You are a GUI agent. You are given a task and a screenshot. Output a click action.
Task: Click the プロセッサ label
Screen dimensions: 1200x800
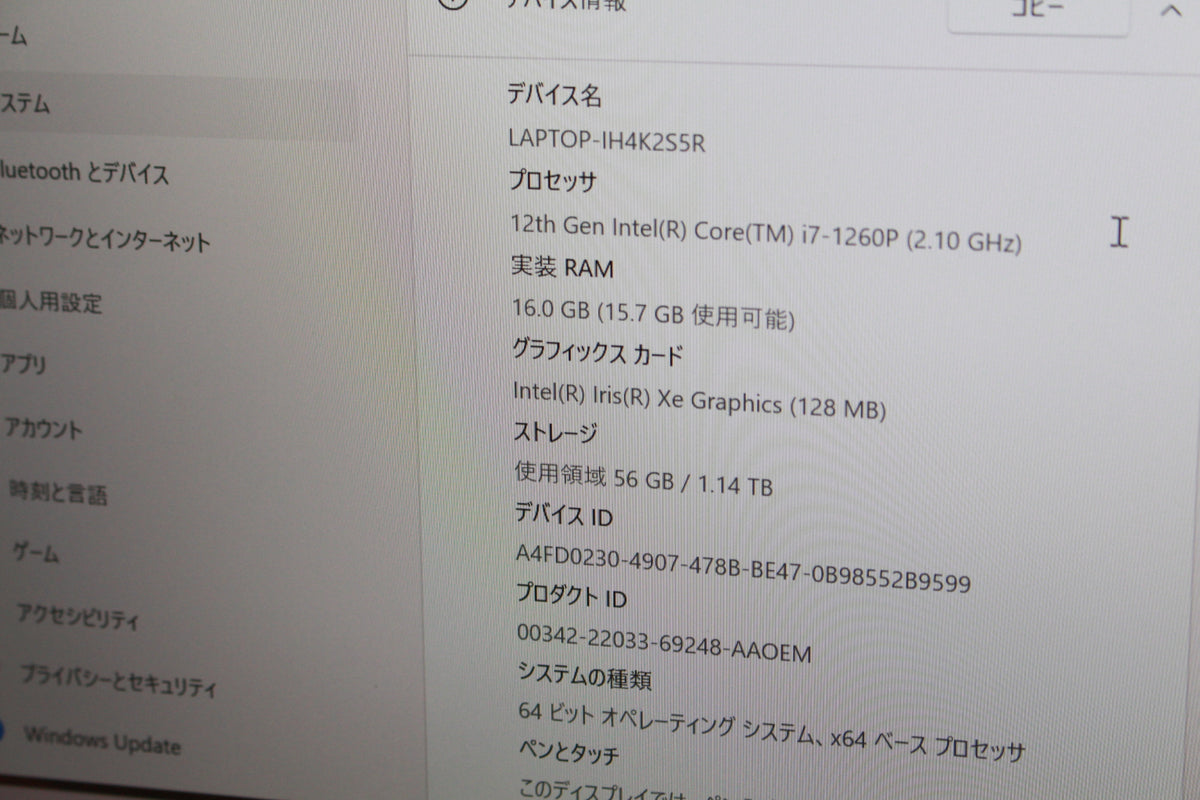[x=553, y=182]
